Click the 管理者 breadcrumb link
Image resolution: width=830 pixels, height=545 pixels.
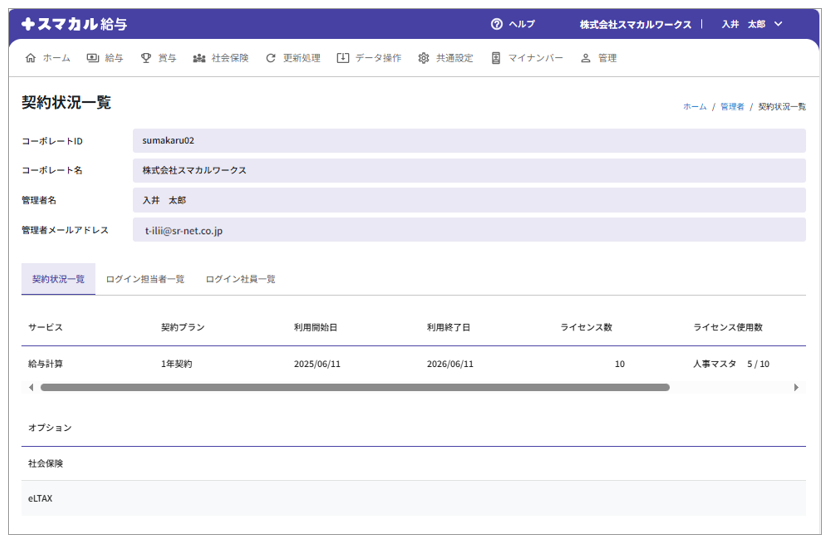732,106
